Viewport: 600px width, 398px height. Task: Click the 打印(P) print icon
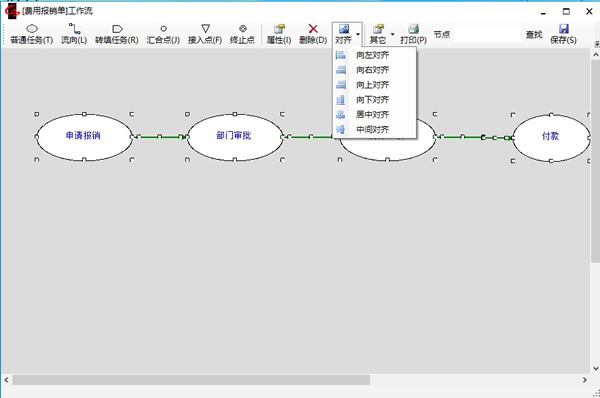click(x=413, y=29)
